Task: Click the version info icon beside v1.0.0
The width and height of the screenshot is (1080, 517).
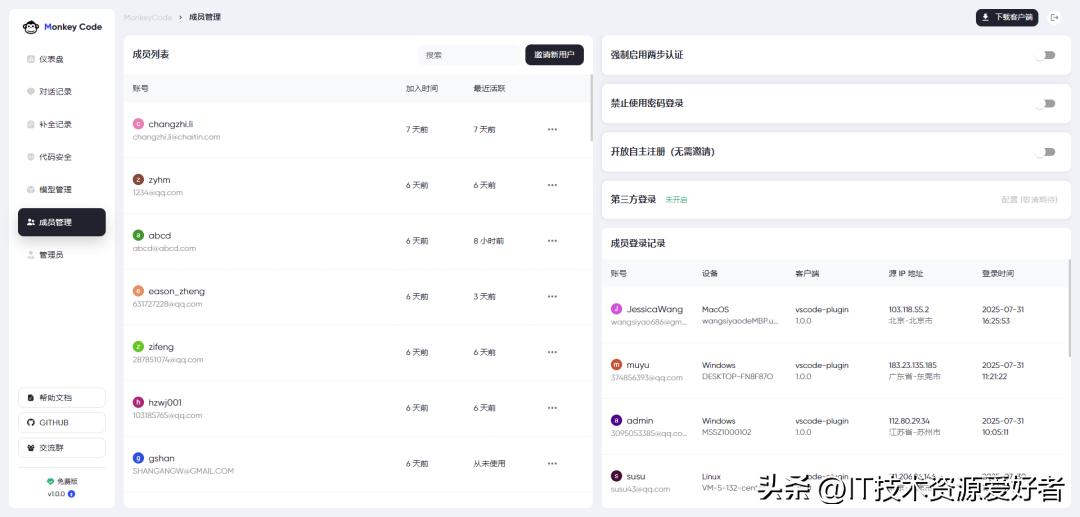Action: click(71, 494)
